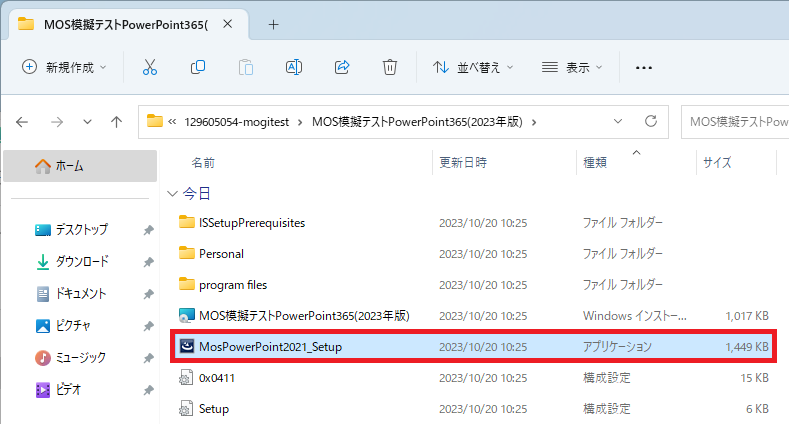Click the アプリケーション type cell

(617, 347)
